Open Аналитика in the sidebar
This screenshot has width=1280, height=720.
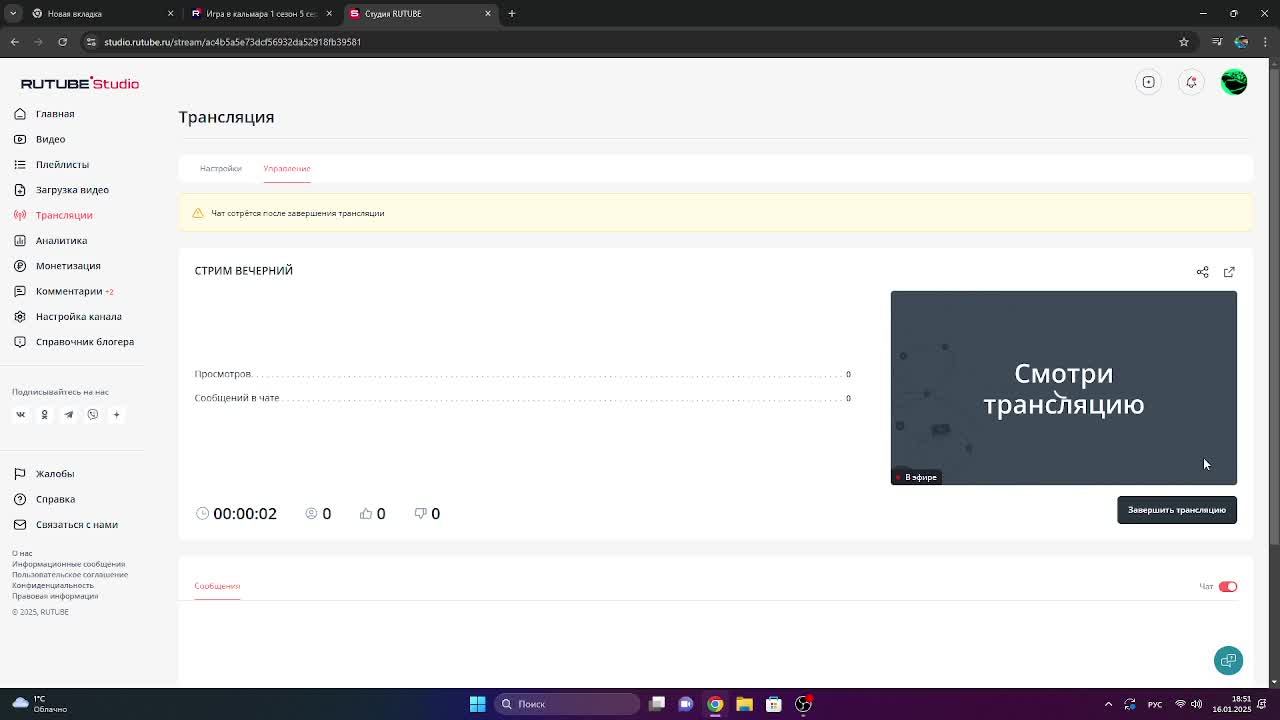point(61,240)
